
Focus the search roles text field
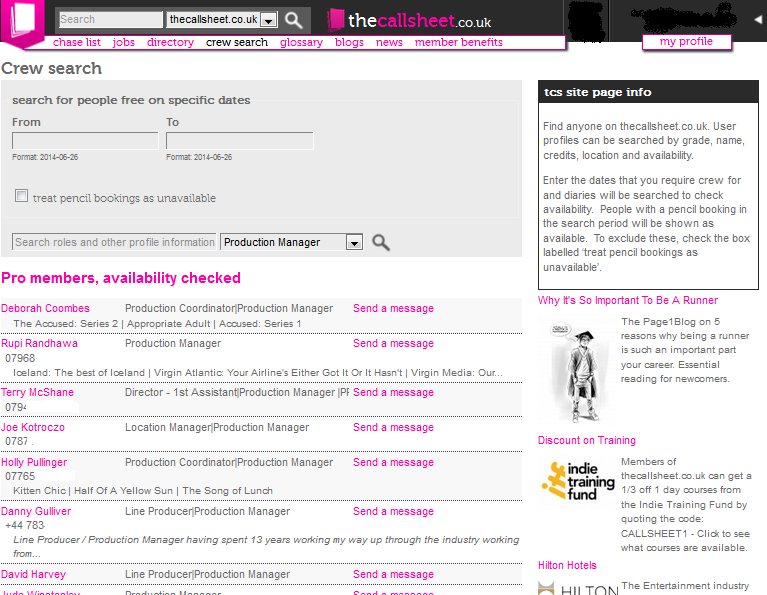click(114, 242)
